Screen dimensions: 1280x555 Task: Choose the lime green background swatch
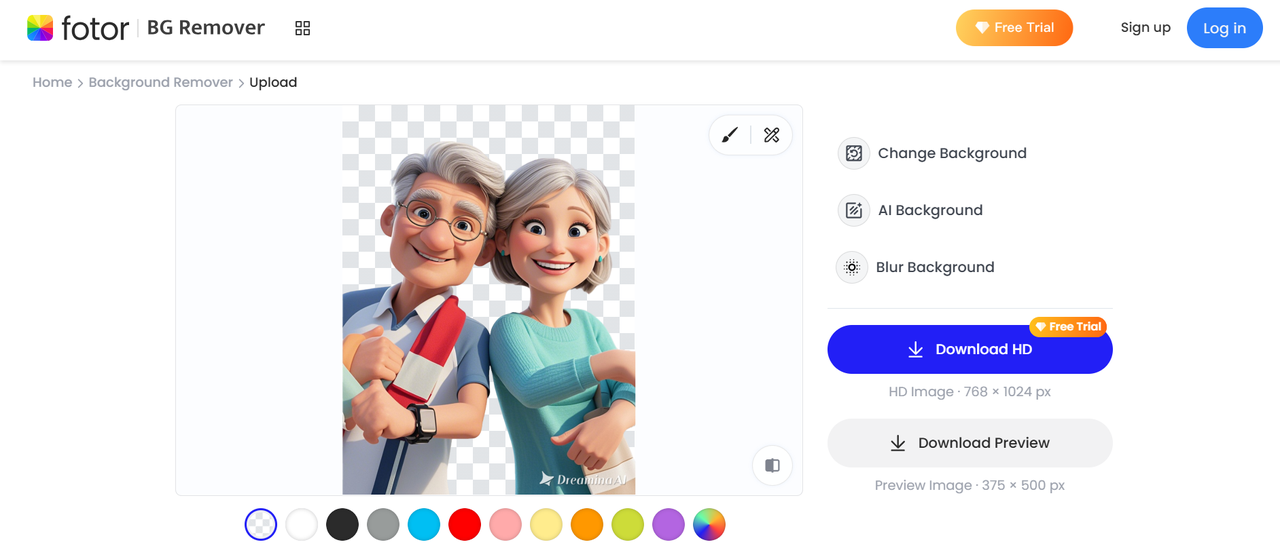coord(628,524)
